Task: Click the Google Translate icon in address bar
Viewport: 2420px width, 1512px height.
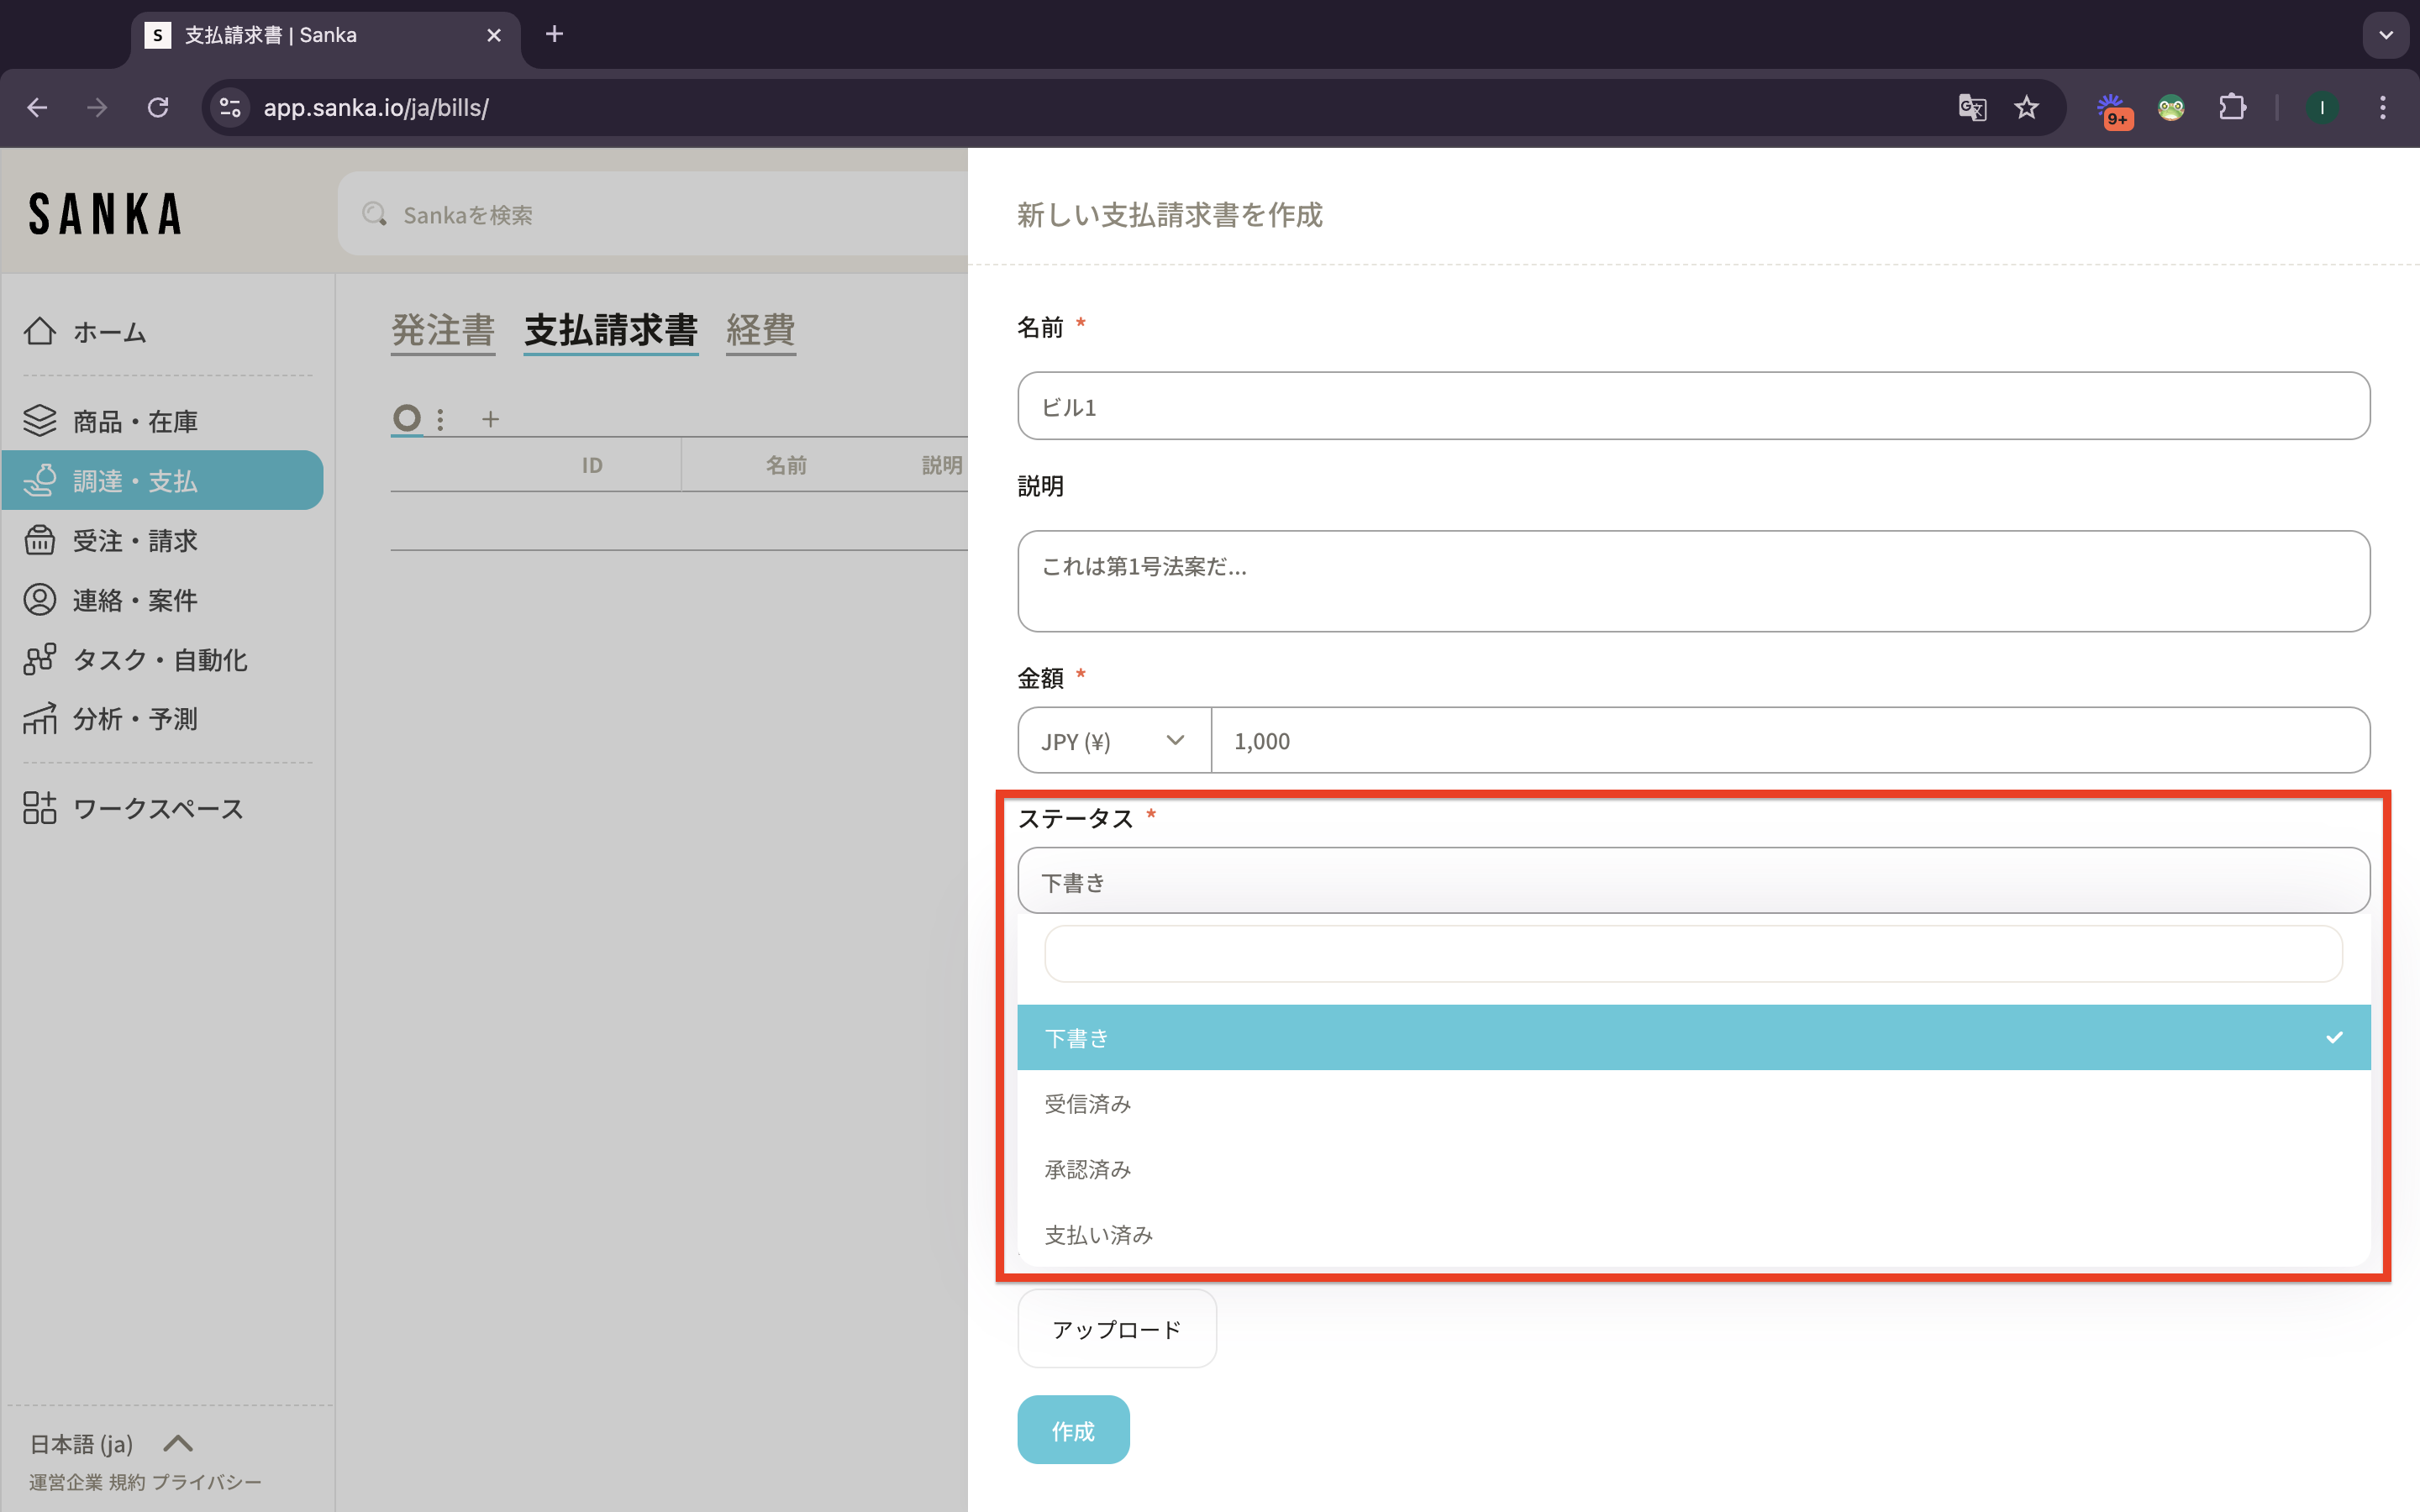Action: pyautogui.click(x=1972, y=107)
